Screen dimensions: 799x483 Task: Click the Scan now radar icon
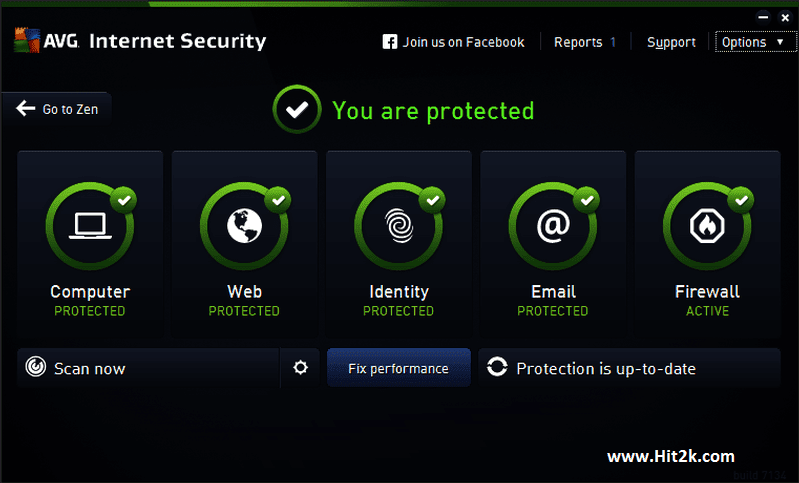point(36,368)
